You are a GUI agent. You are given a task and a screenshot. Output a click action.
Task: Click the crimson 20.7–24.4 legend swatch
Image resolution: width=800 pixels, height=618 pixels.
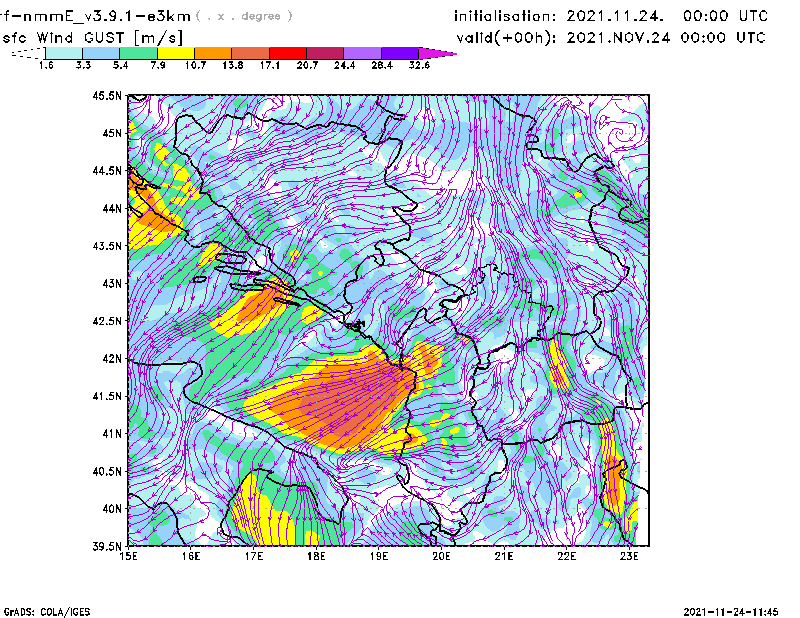click(325, 53)
